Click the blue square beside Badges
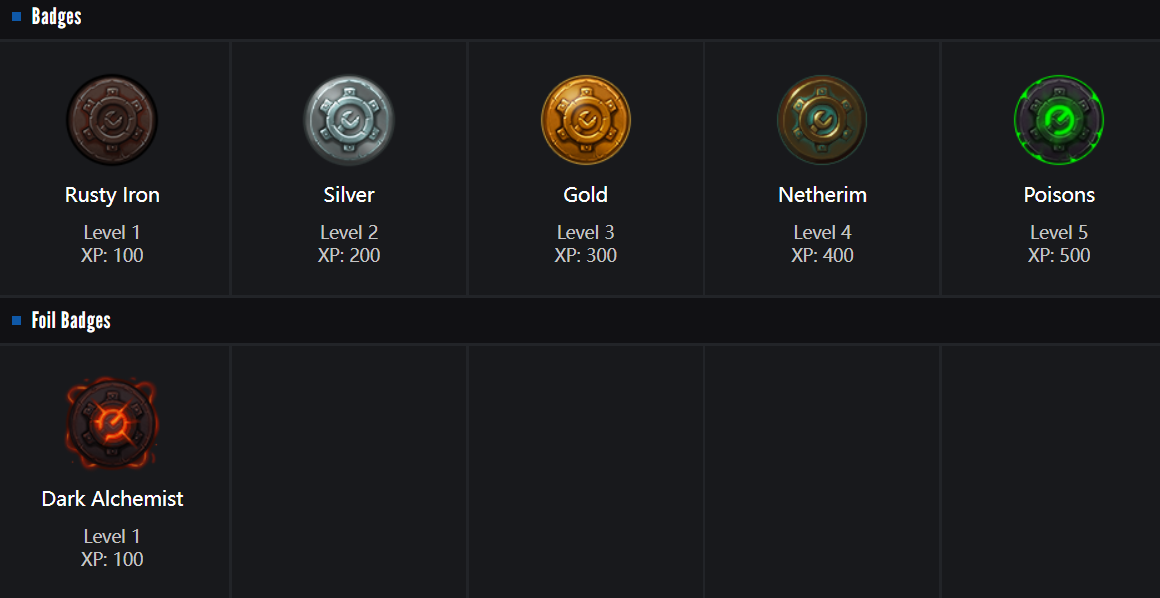The width and height of the screenshot is (1160, 598). tap(17, 17)
